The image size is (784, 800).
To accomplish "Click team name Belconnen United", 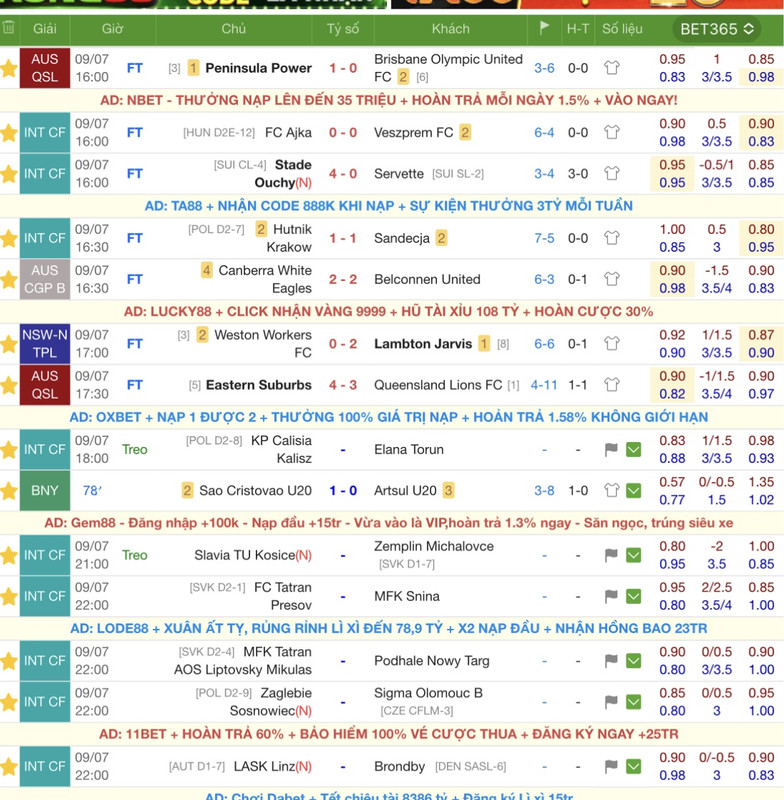I will click(x=427, y=279).
